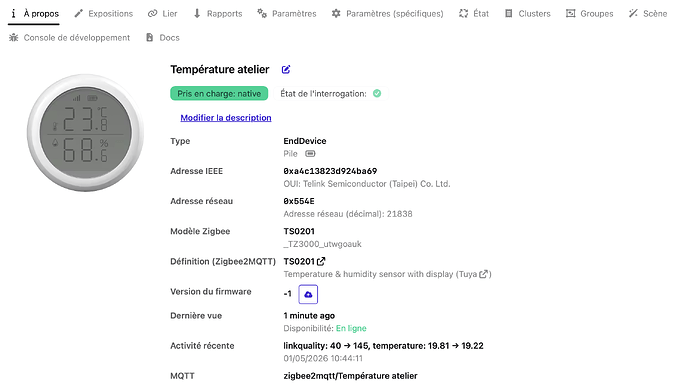This screenshot has width=690, height=388.
Task: Open the Tuya vendor external link
Action: click(483, 274)
